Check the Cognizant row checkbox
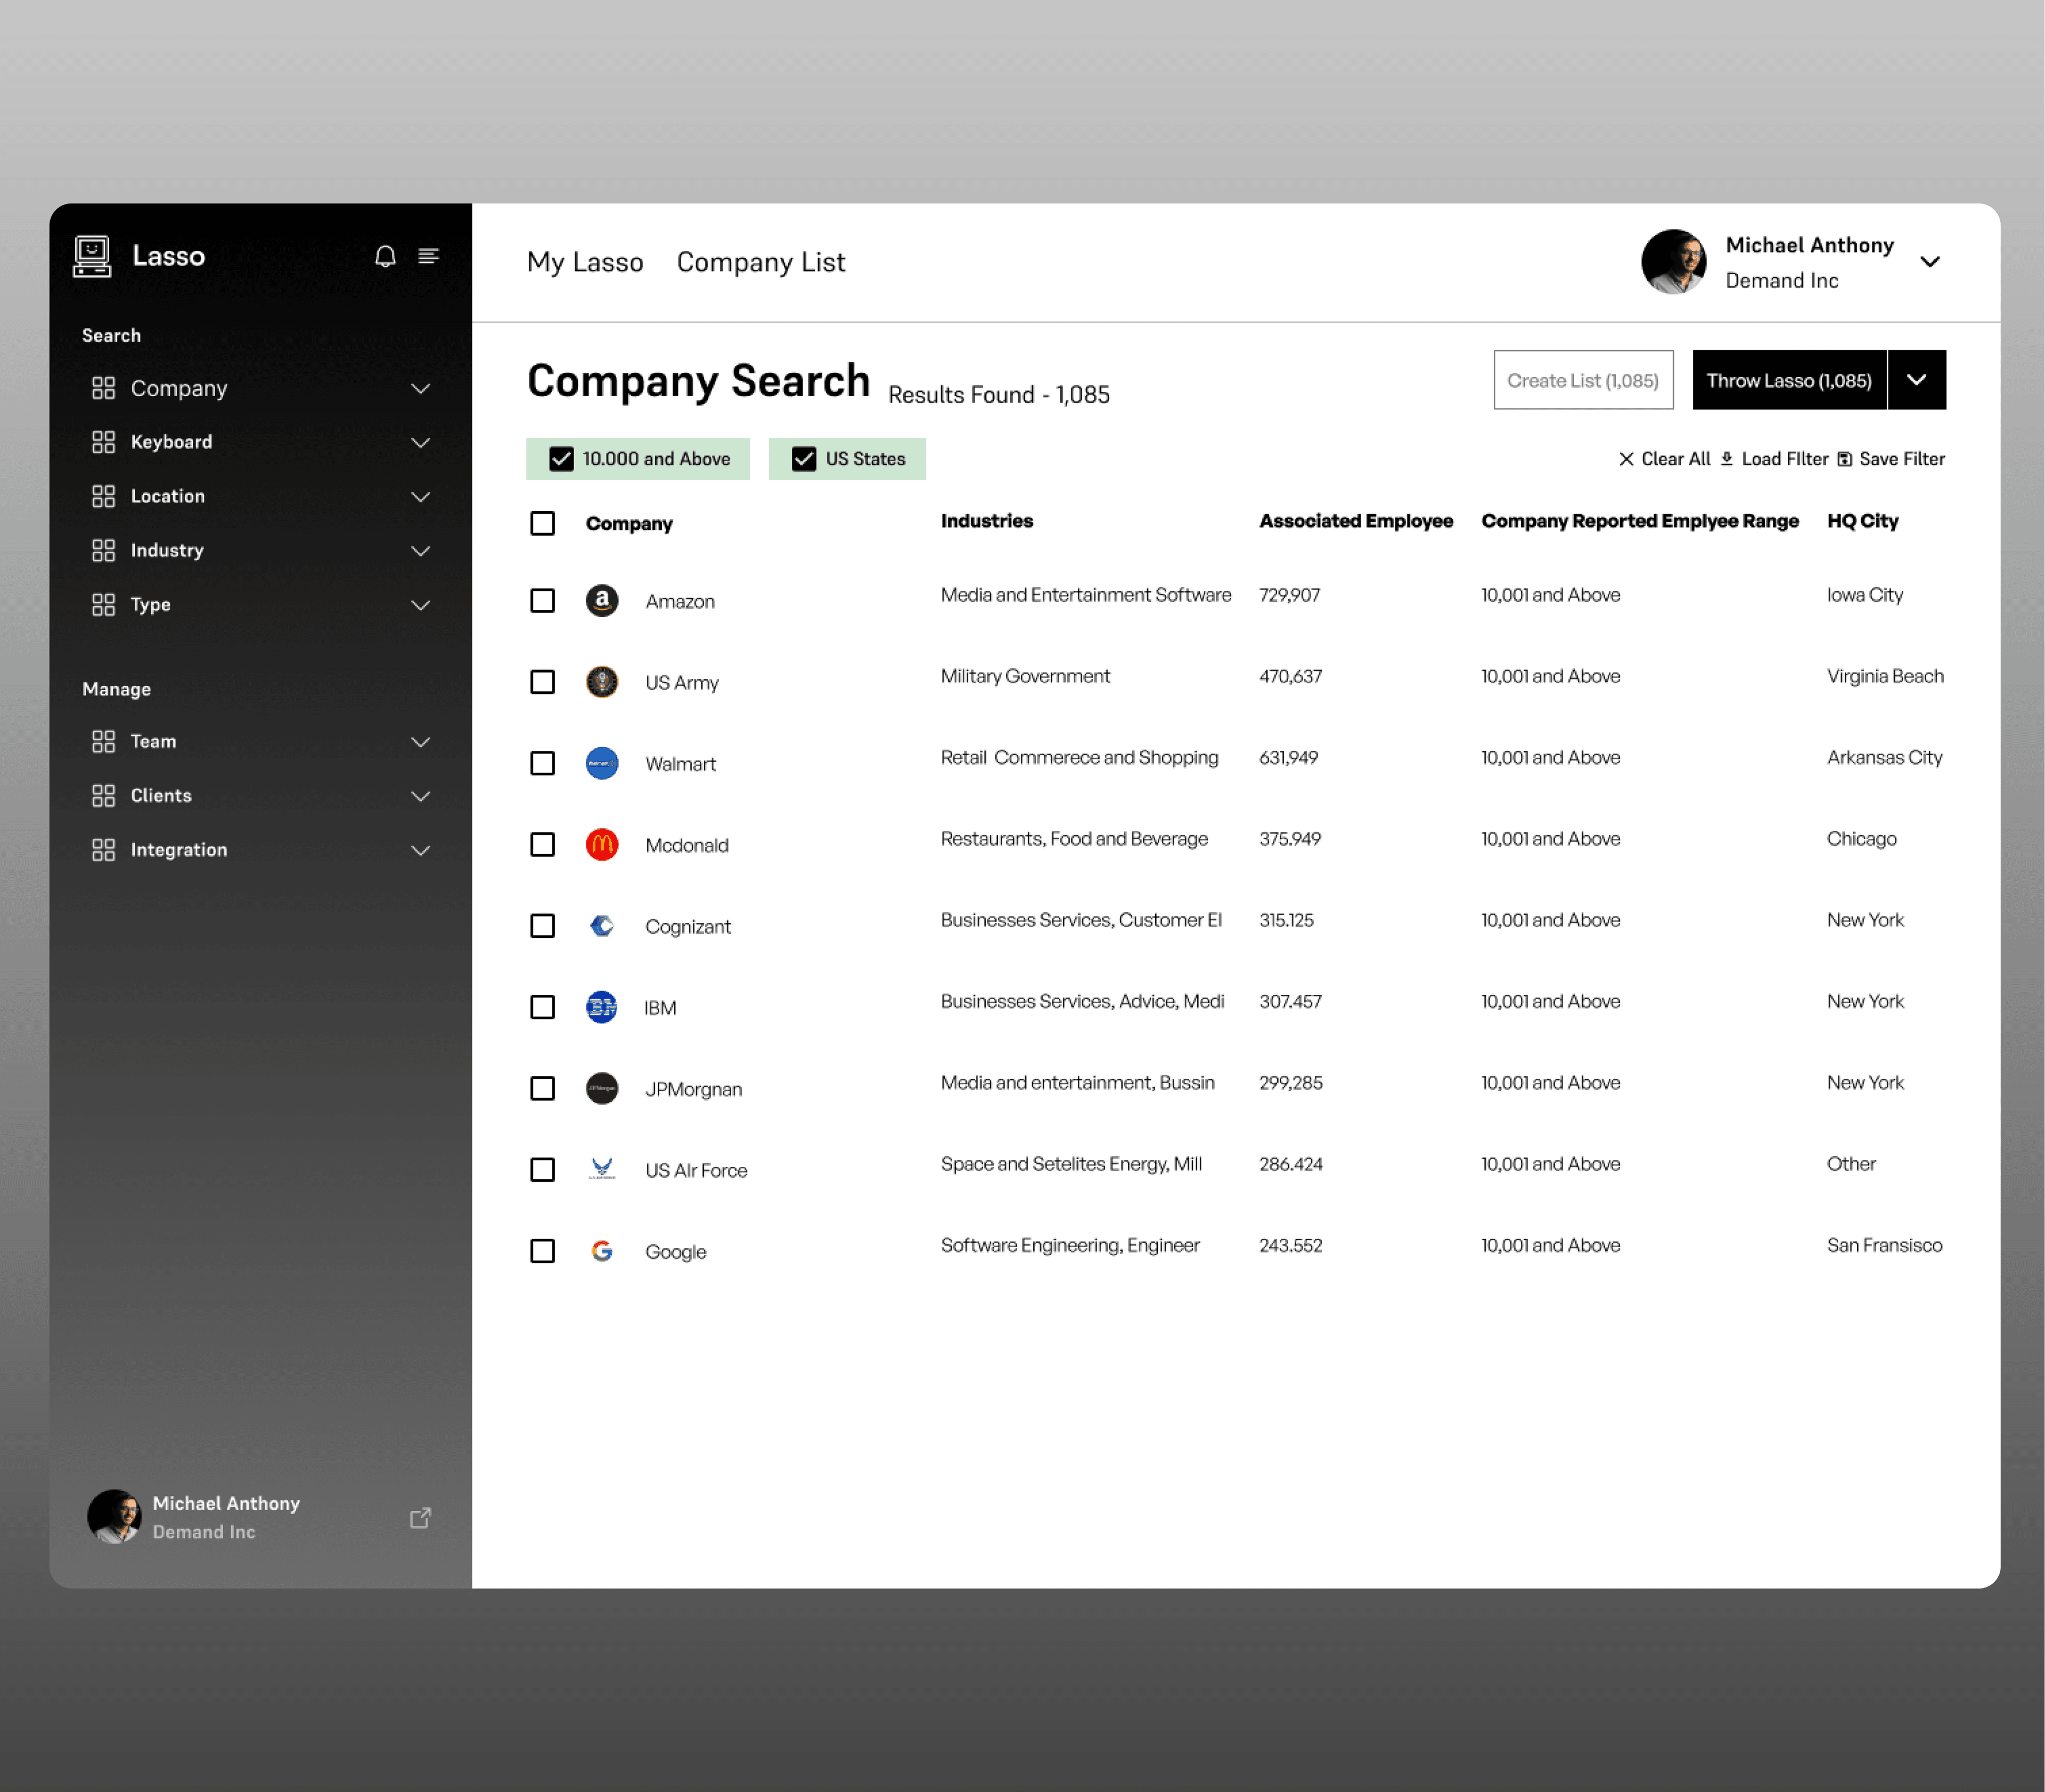Screen dimensions: 2045x1792 pyautogui.click(x=542, y=926)
